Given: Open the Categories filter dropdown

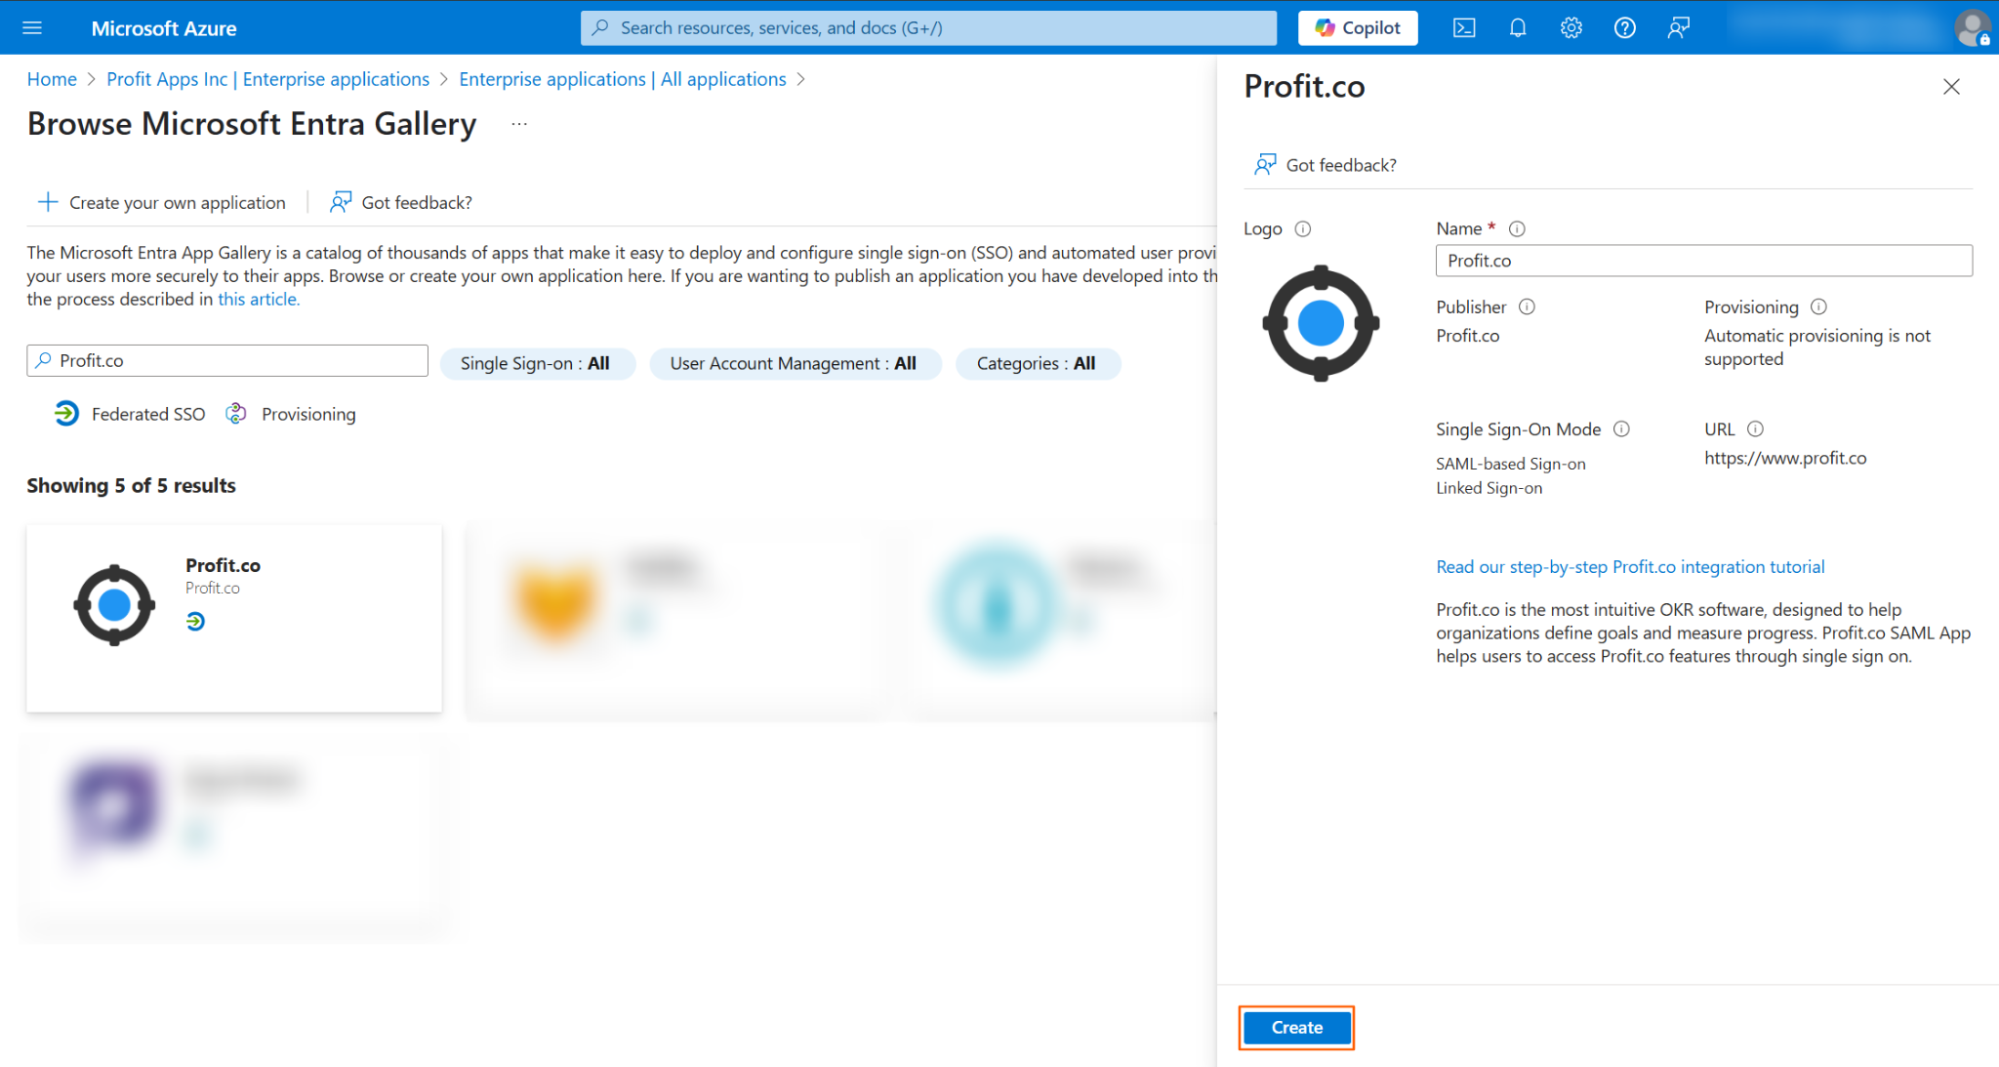Looking at the screenshot, I should pos(1037,363).
